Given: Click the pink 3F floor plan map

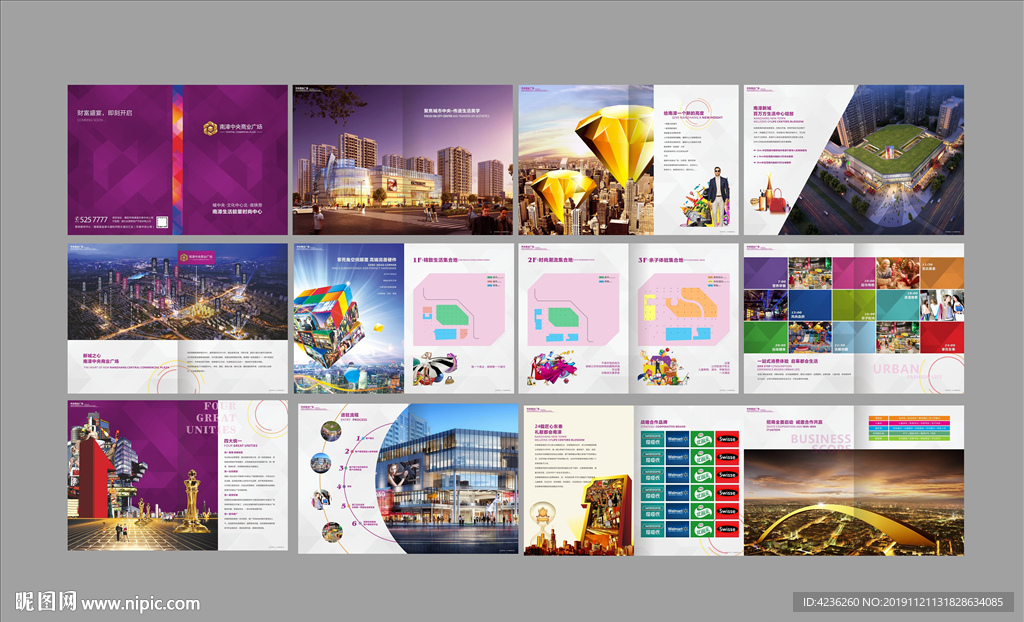Looking at the screenshot, I should (684, 310).
